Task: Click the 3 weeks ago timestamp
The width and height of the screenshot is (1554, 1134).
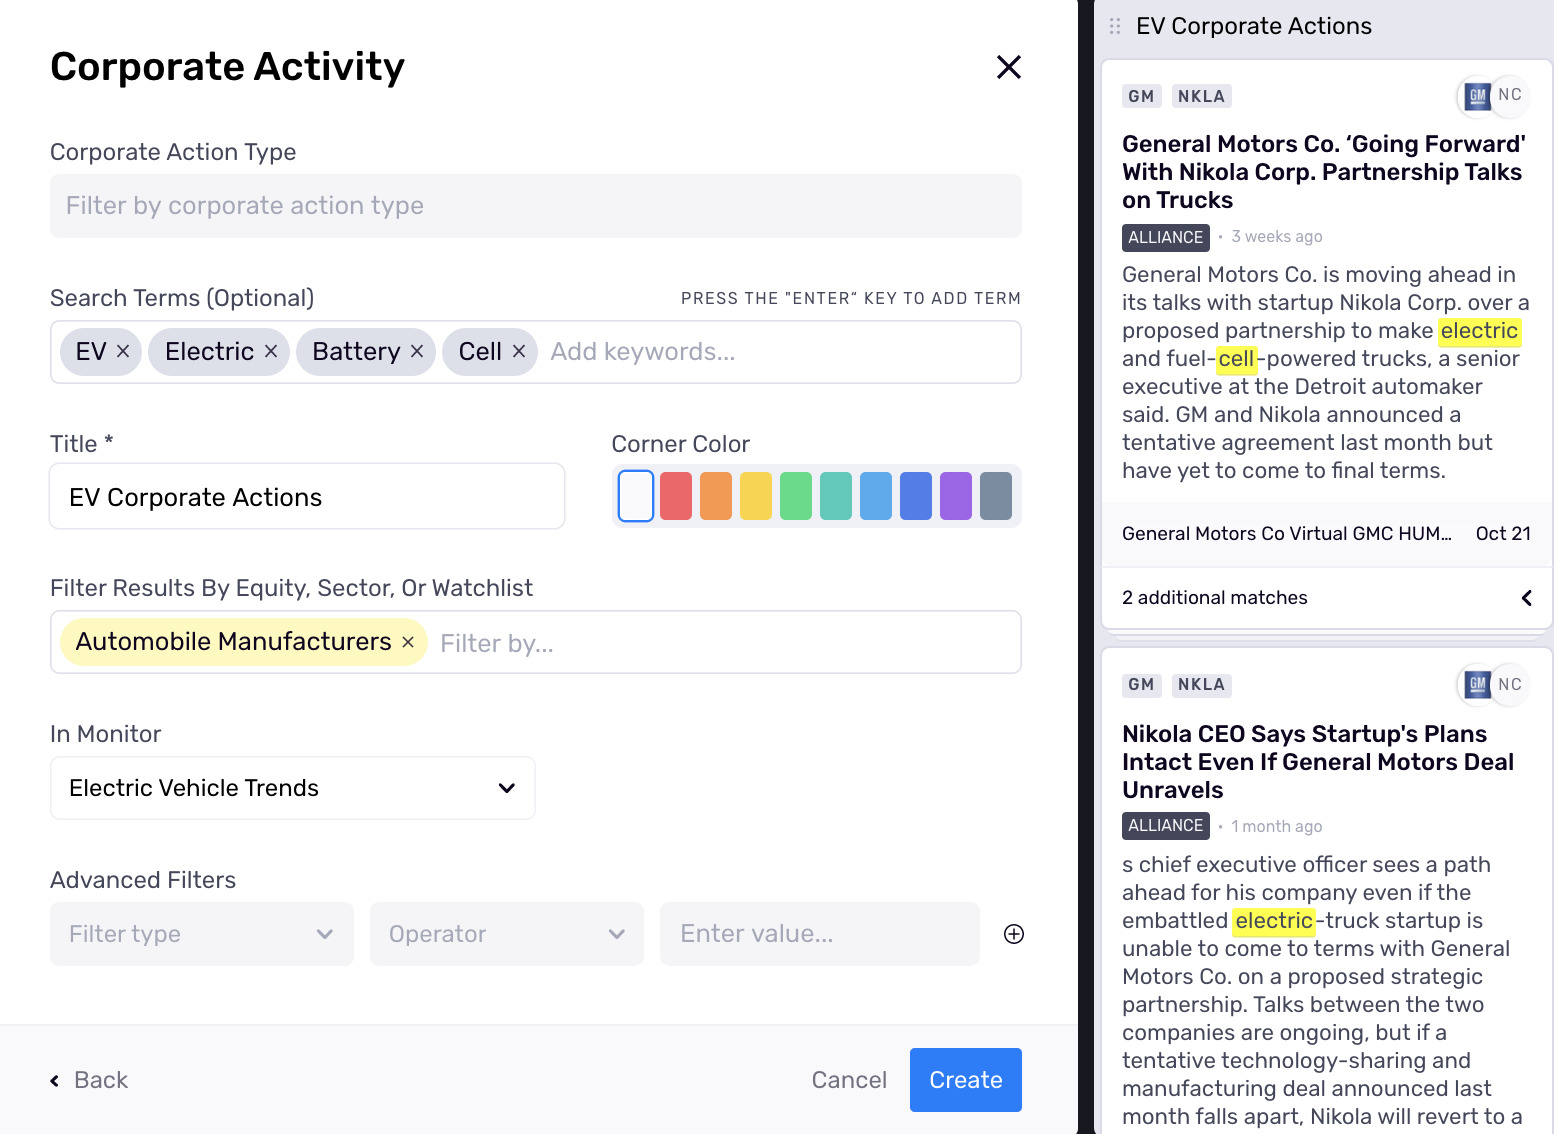Action: pyautogui.click(x=1276, y=237)
